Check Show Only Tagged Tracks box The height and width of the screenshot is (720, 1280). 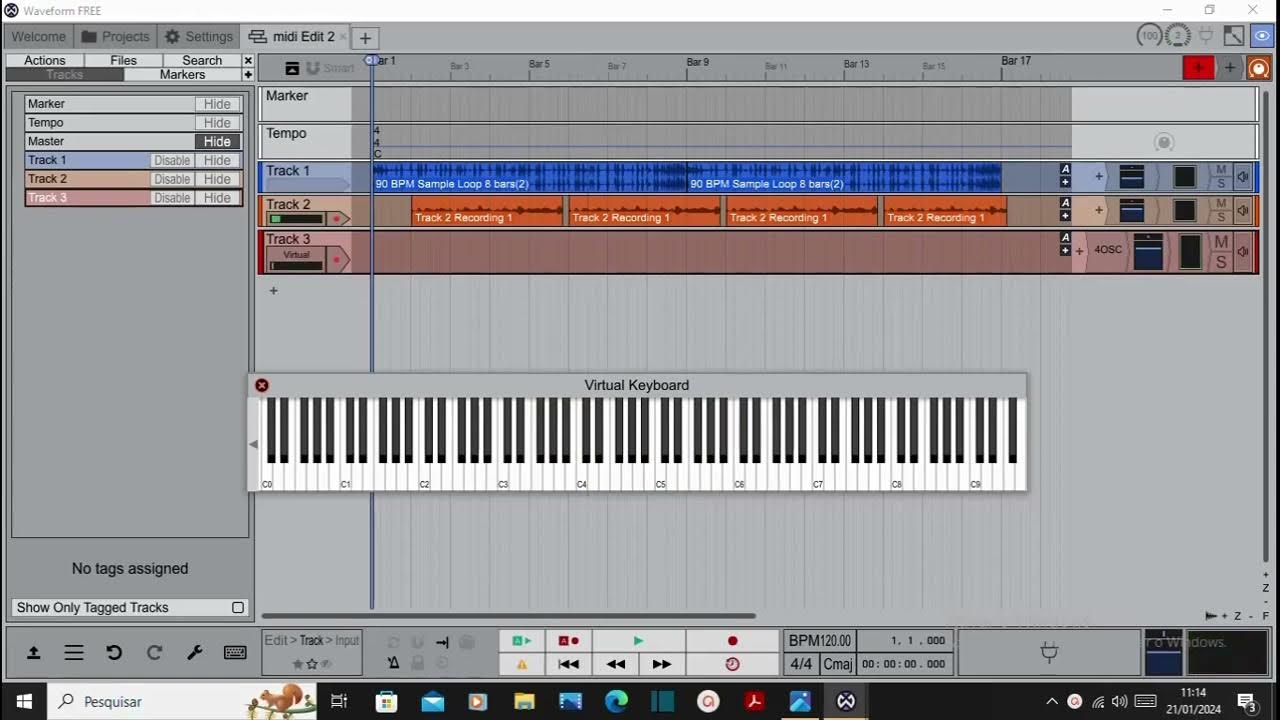pos(238,607)
